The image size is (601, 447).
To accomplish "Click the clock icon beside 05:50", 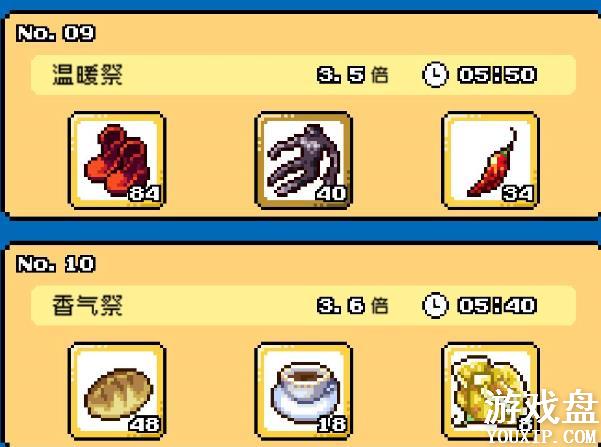I will pyautogui.click(x=435, y=74).
